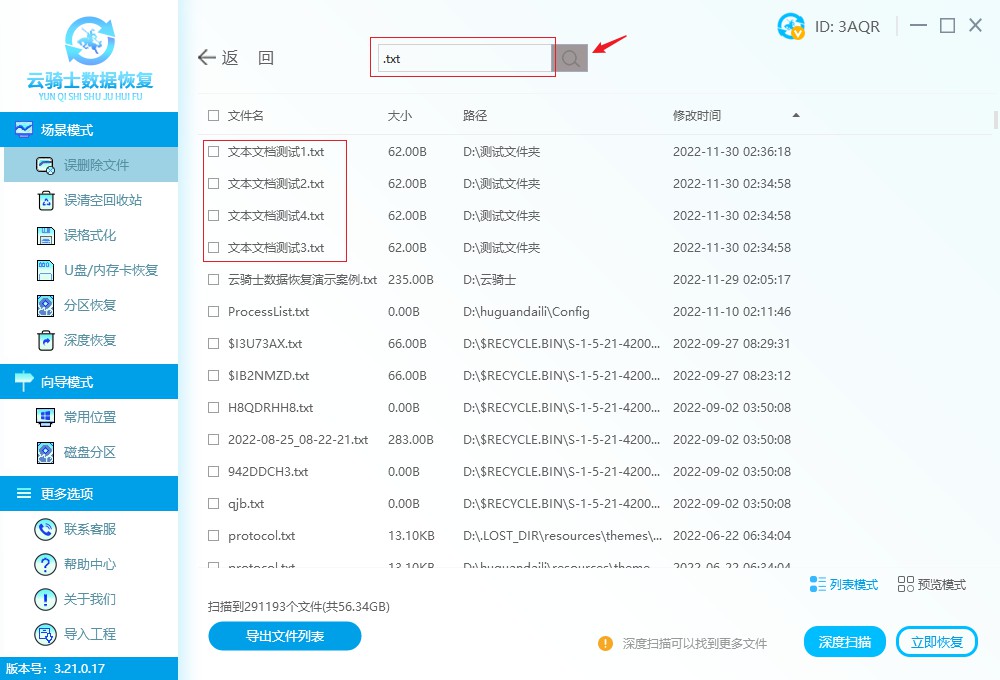This screenshot has height=680, width=1000.
Task: Click the 立即恢复 button
Action: click(x=936, y=642)
